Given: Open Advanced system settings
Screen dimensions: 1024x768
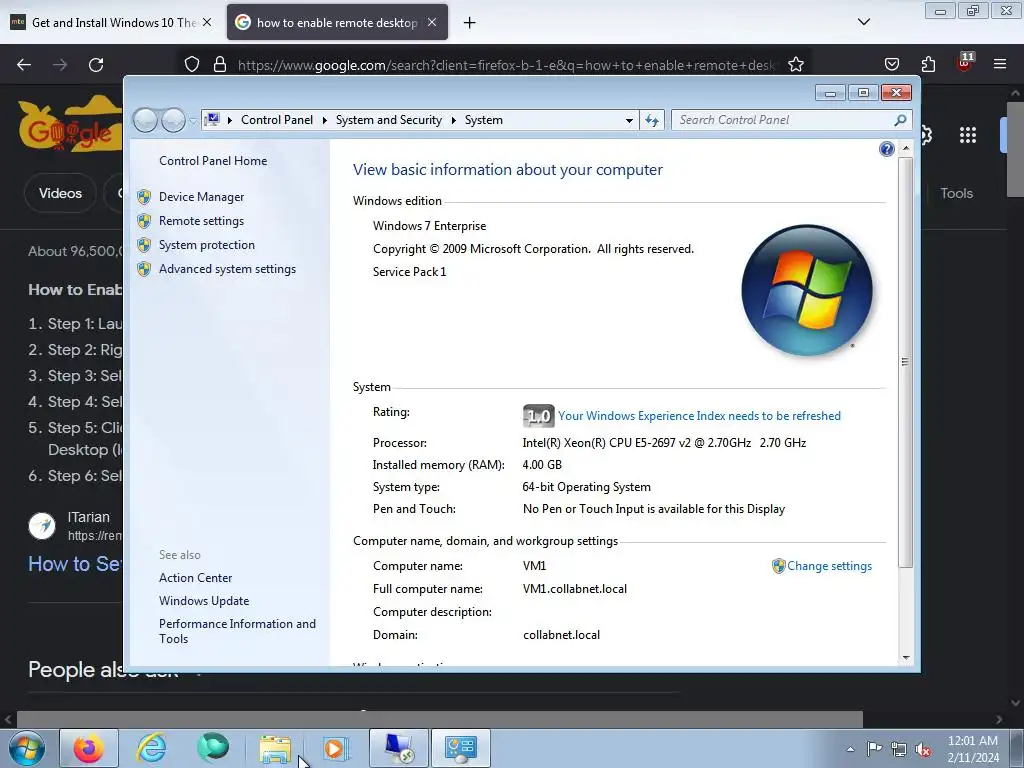Looking at the screenshot, I should point(227,269).
